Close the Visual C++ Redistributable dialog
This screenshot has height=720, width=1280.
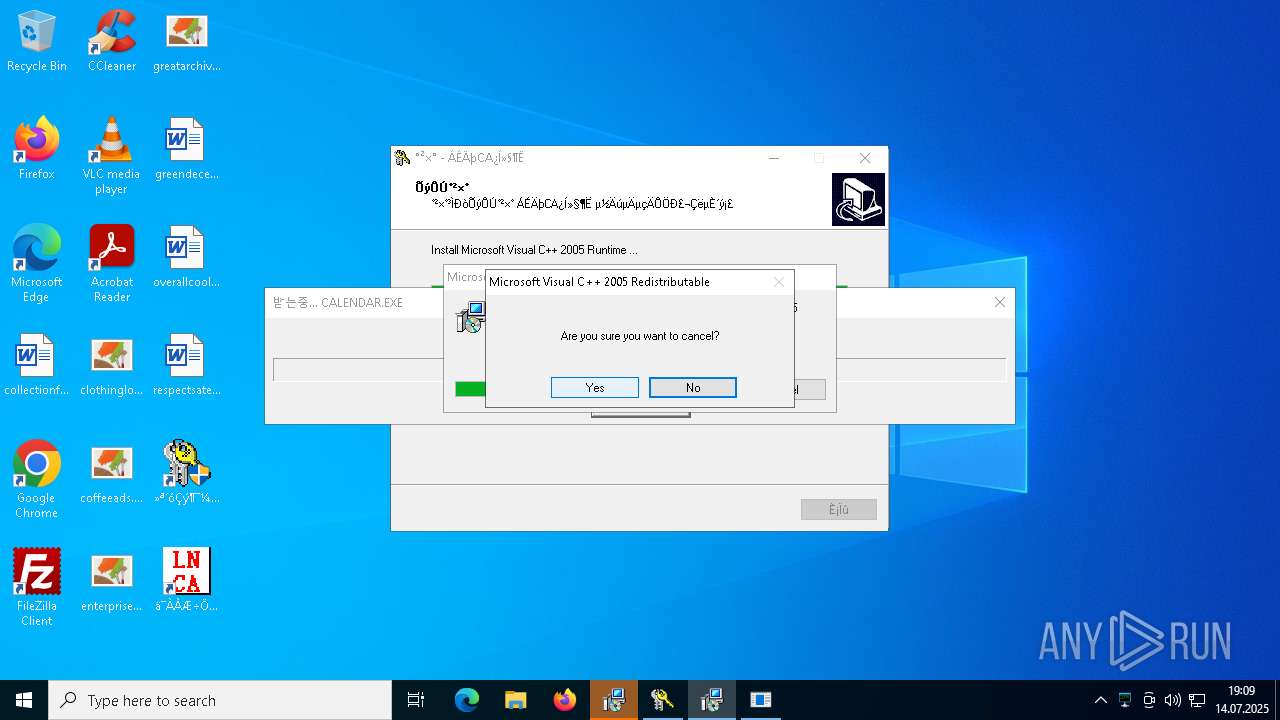tap(778, 282)
